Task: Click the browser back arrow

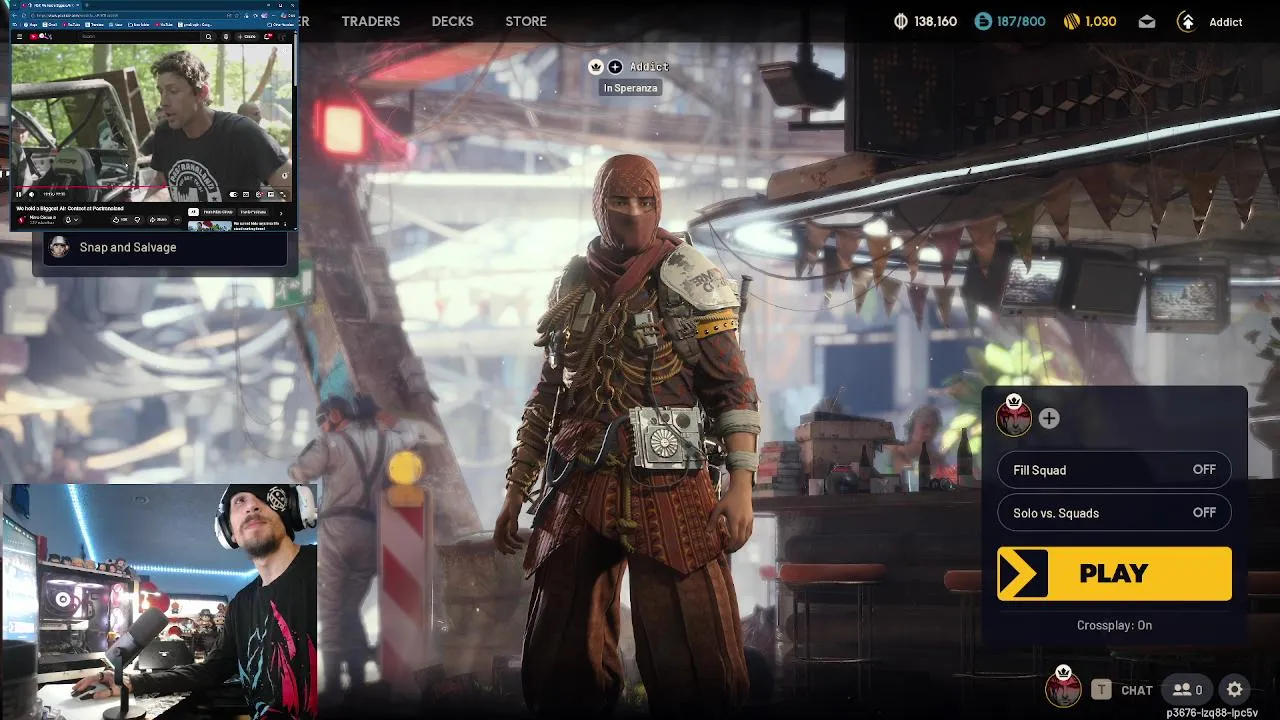Action: pos(15,16)
